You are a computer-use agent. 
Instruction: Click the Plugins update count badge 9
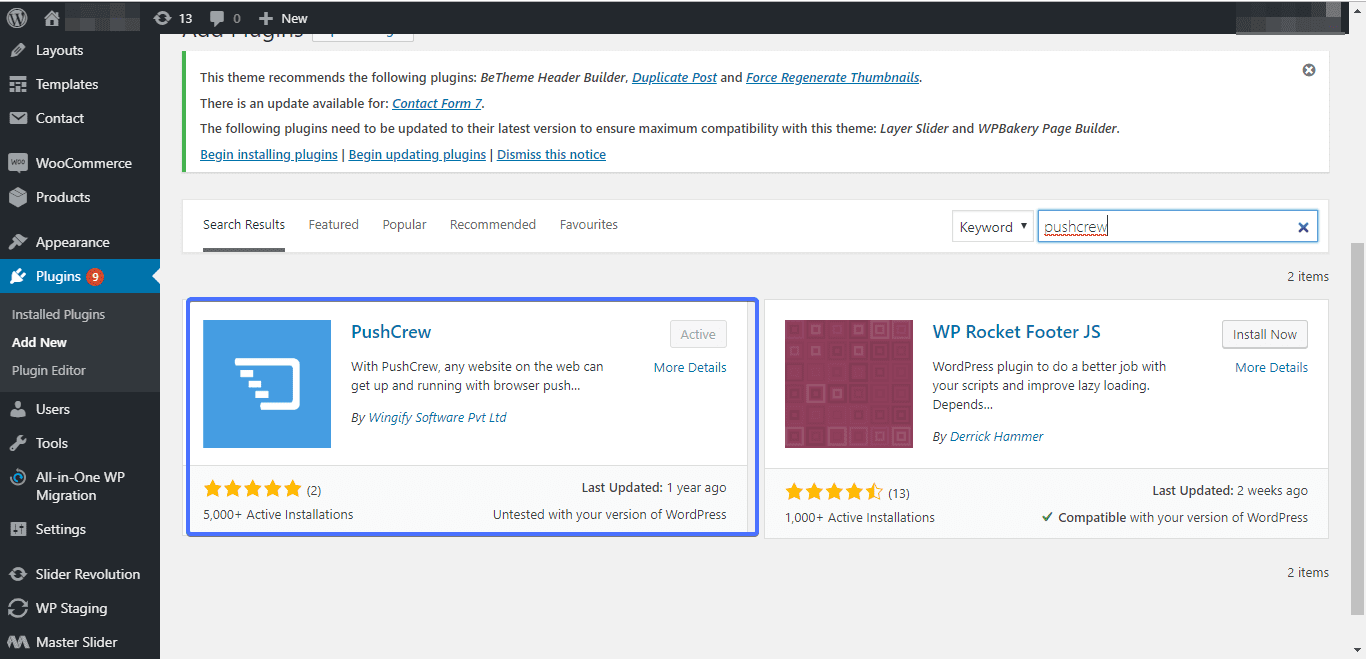tap(95, 276)
